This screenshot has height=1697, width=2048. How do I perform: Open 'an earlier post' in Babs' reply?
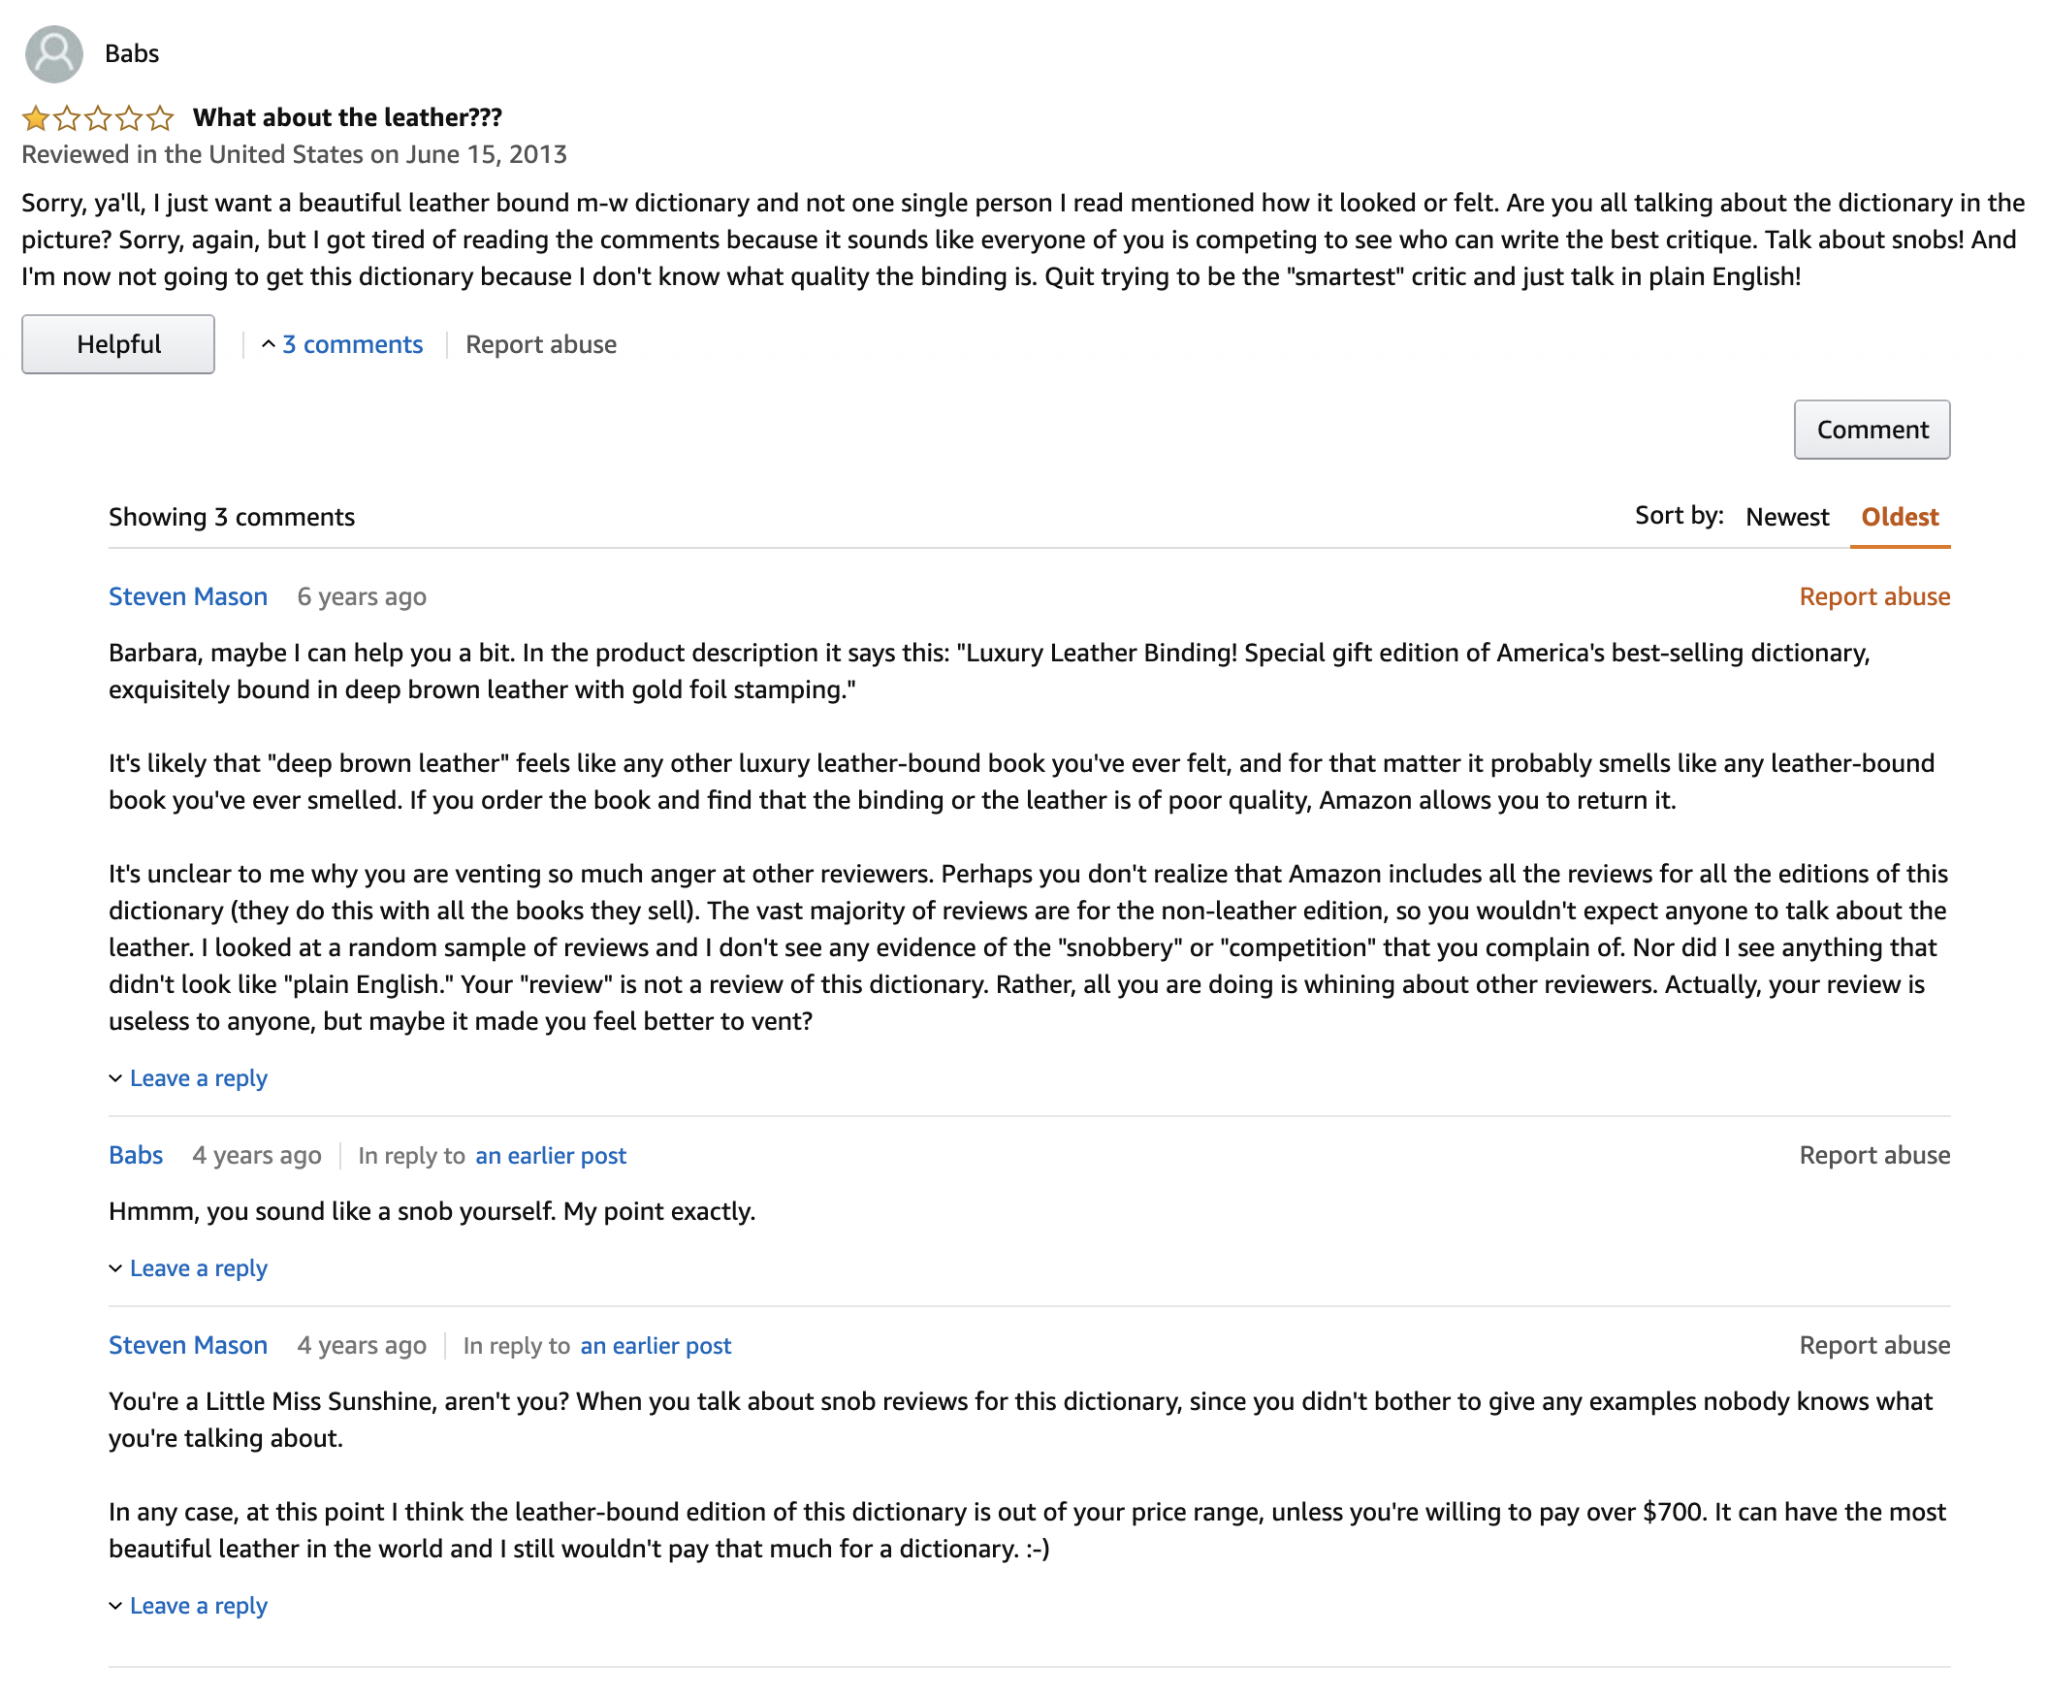551,1155
